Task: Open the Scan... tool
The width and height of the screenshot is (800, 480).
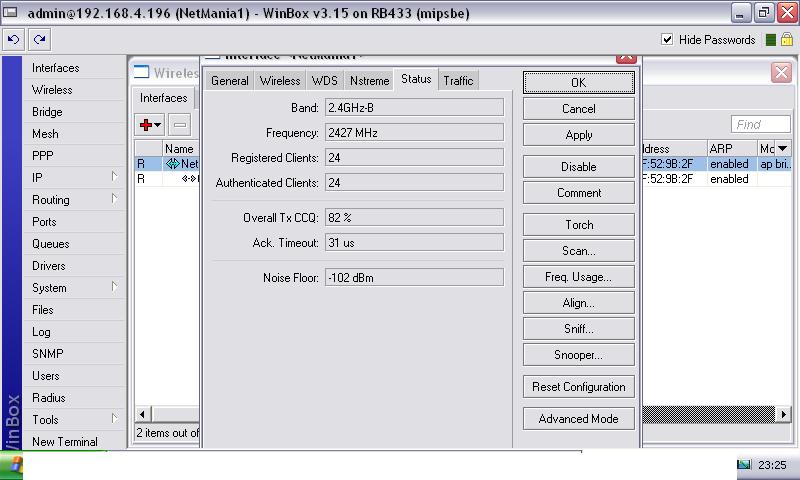Action: click(x=579, y=251)
